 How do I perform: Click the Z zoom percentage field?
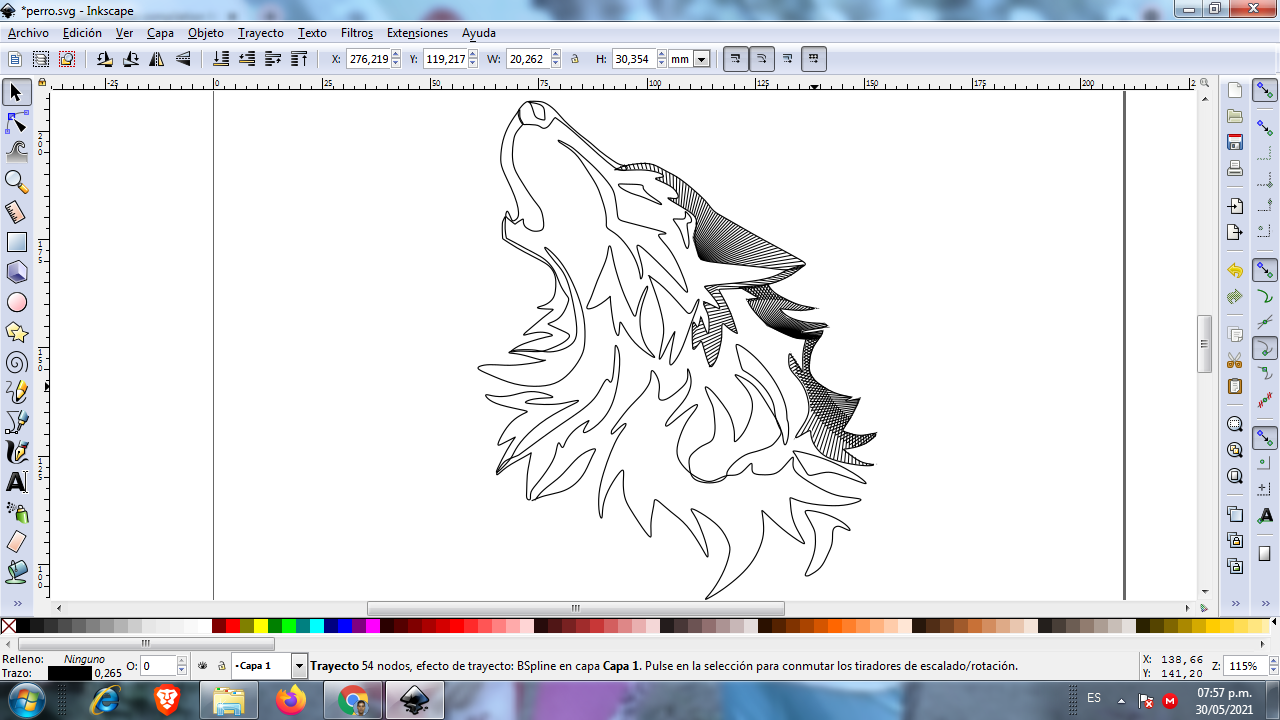point(1244,666)
